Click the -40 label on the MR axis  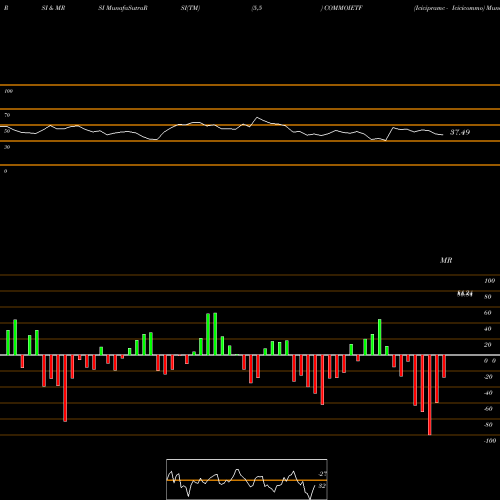[488, 393]
